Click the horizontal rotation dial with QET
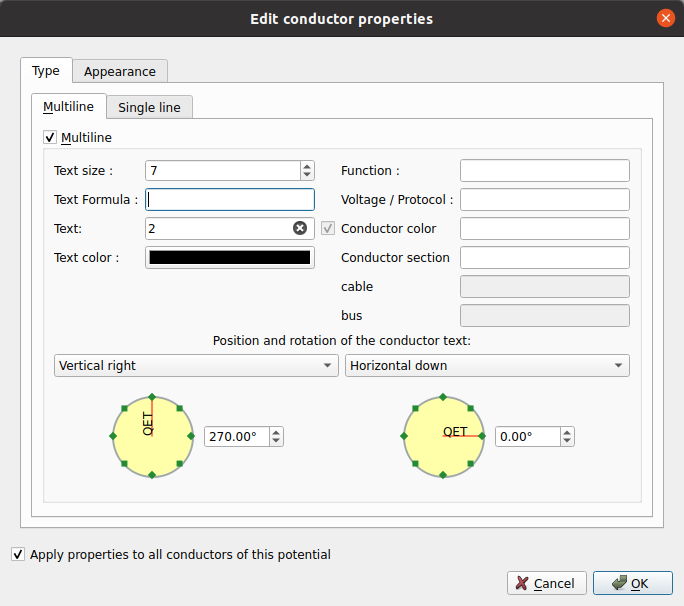 pyautogui.click(x=443, y=436)
